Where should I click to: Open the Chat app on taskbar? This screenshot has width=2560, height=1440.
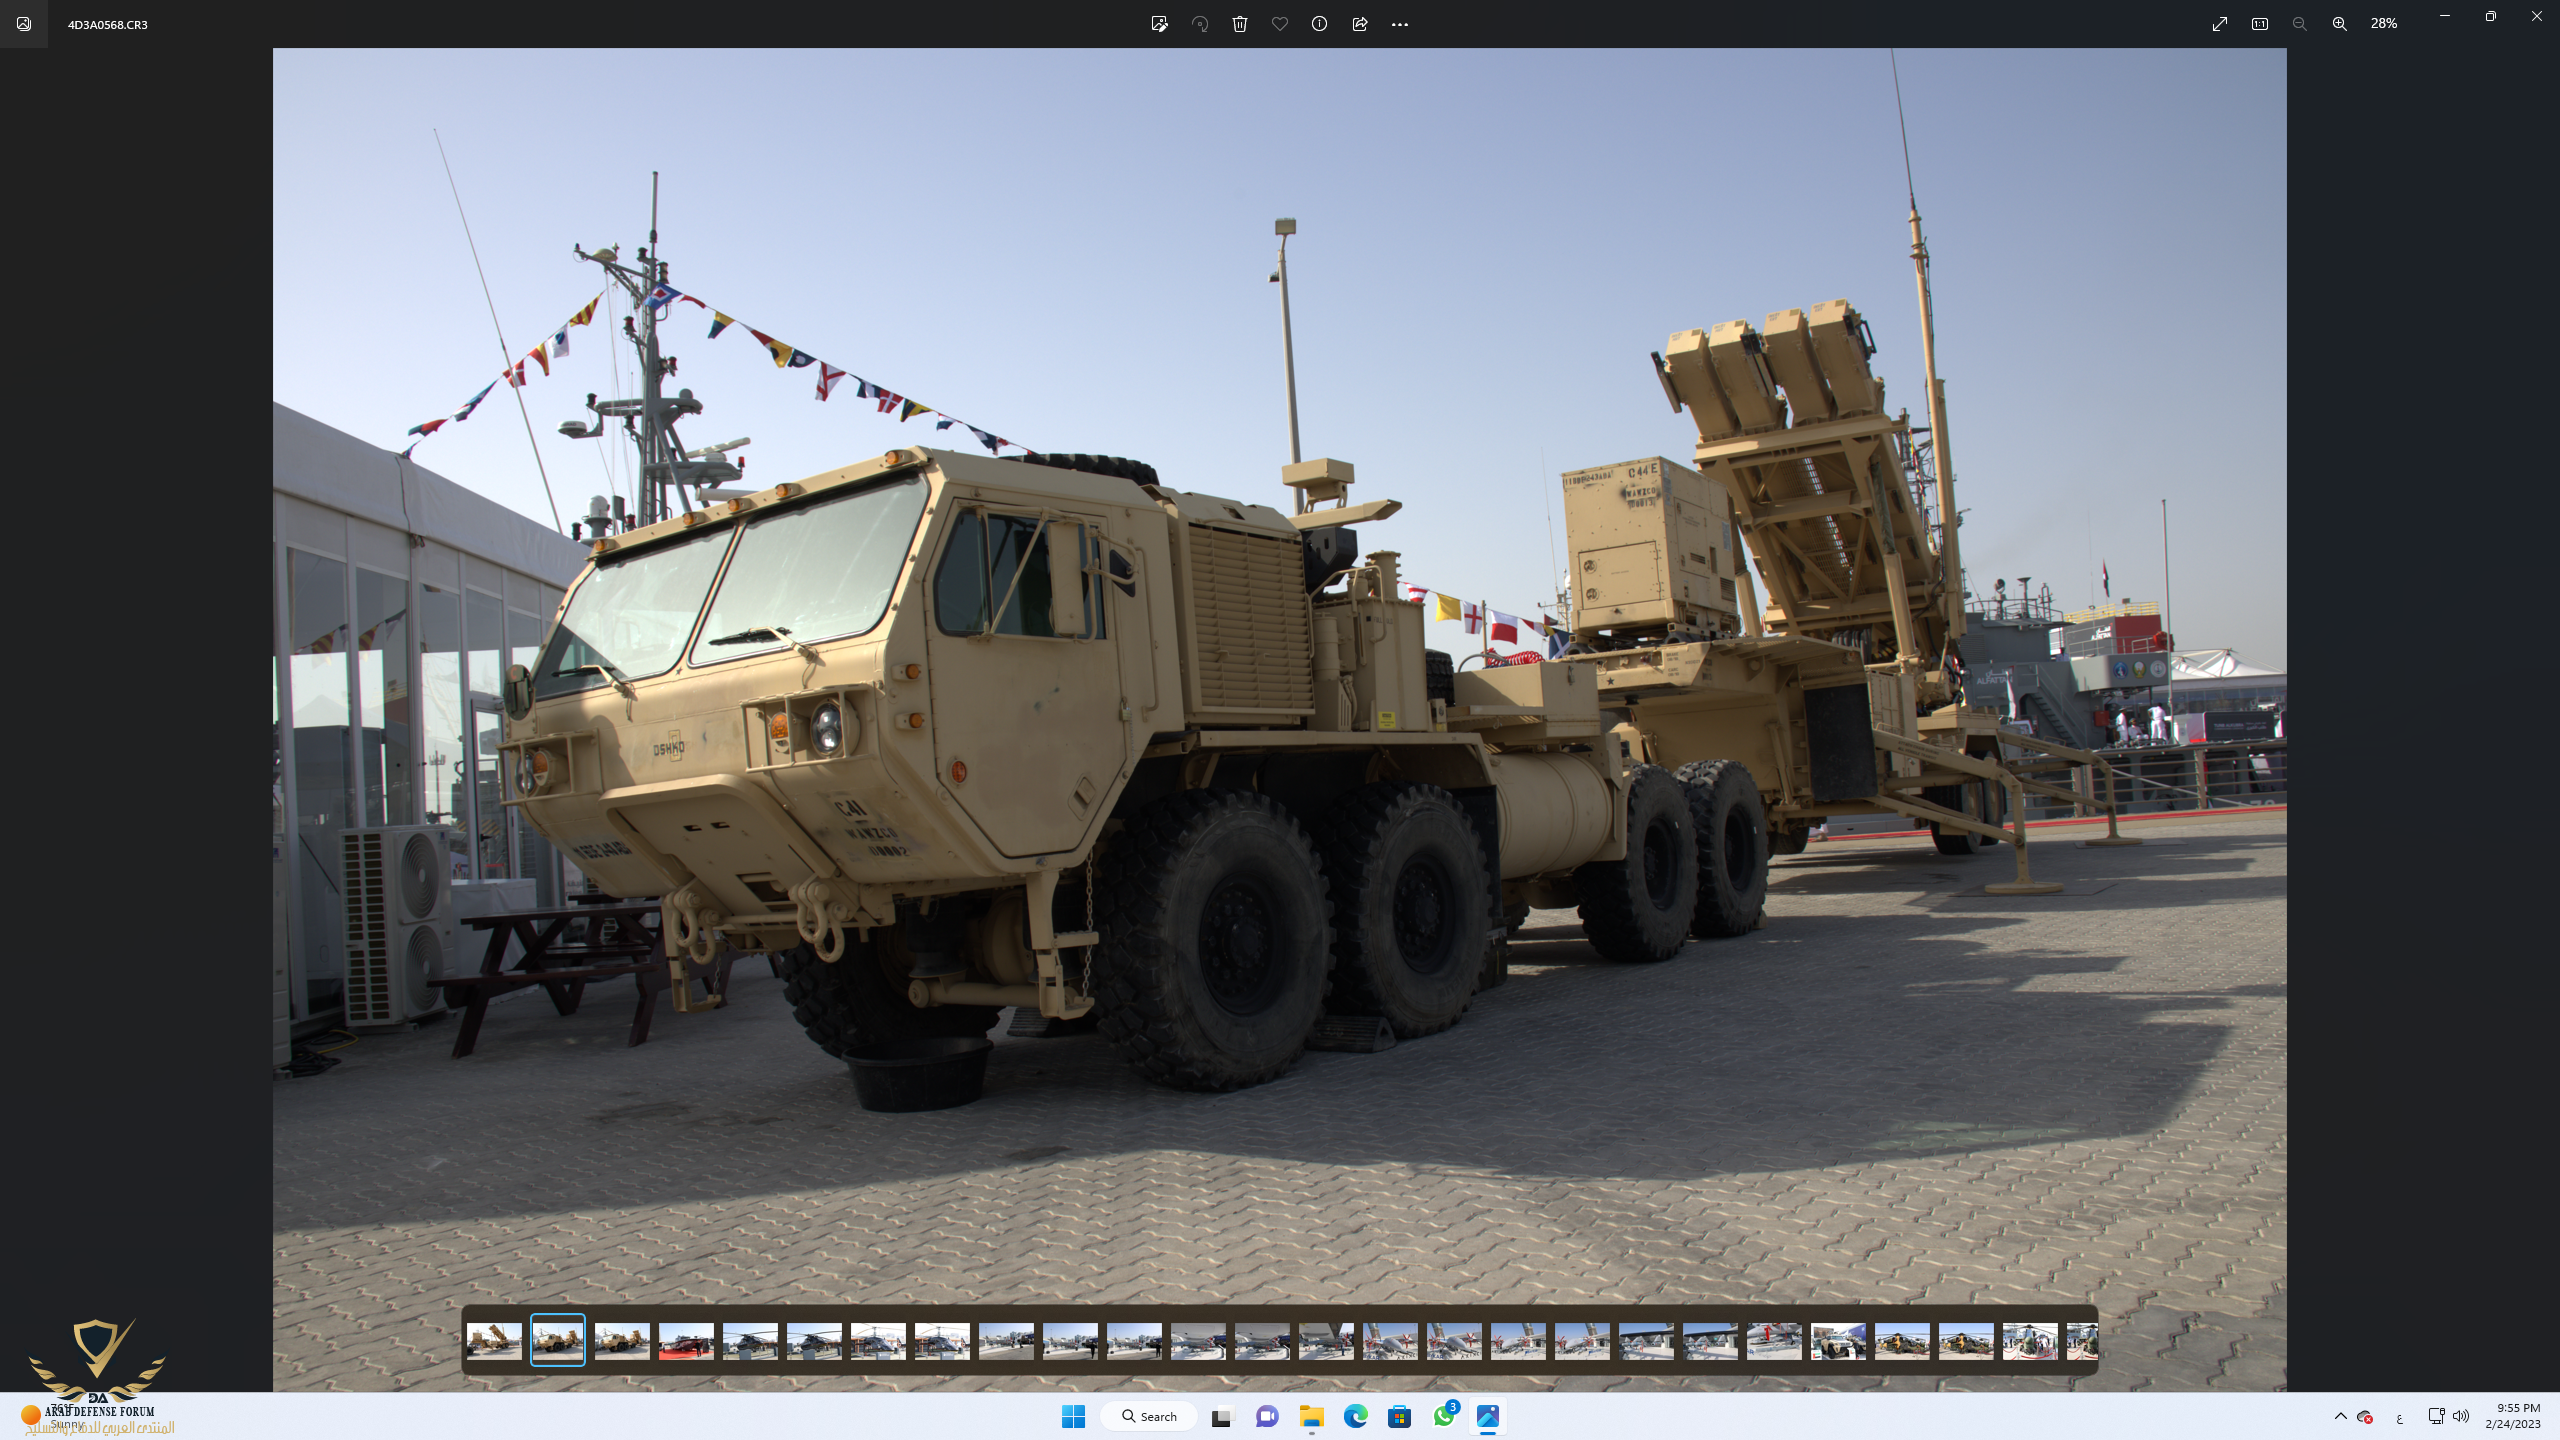coord(1267,1416)
